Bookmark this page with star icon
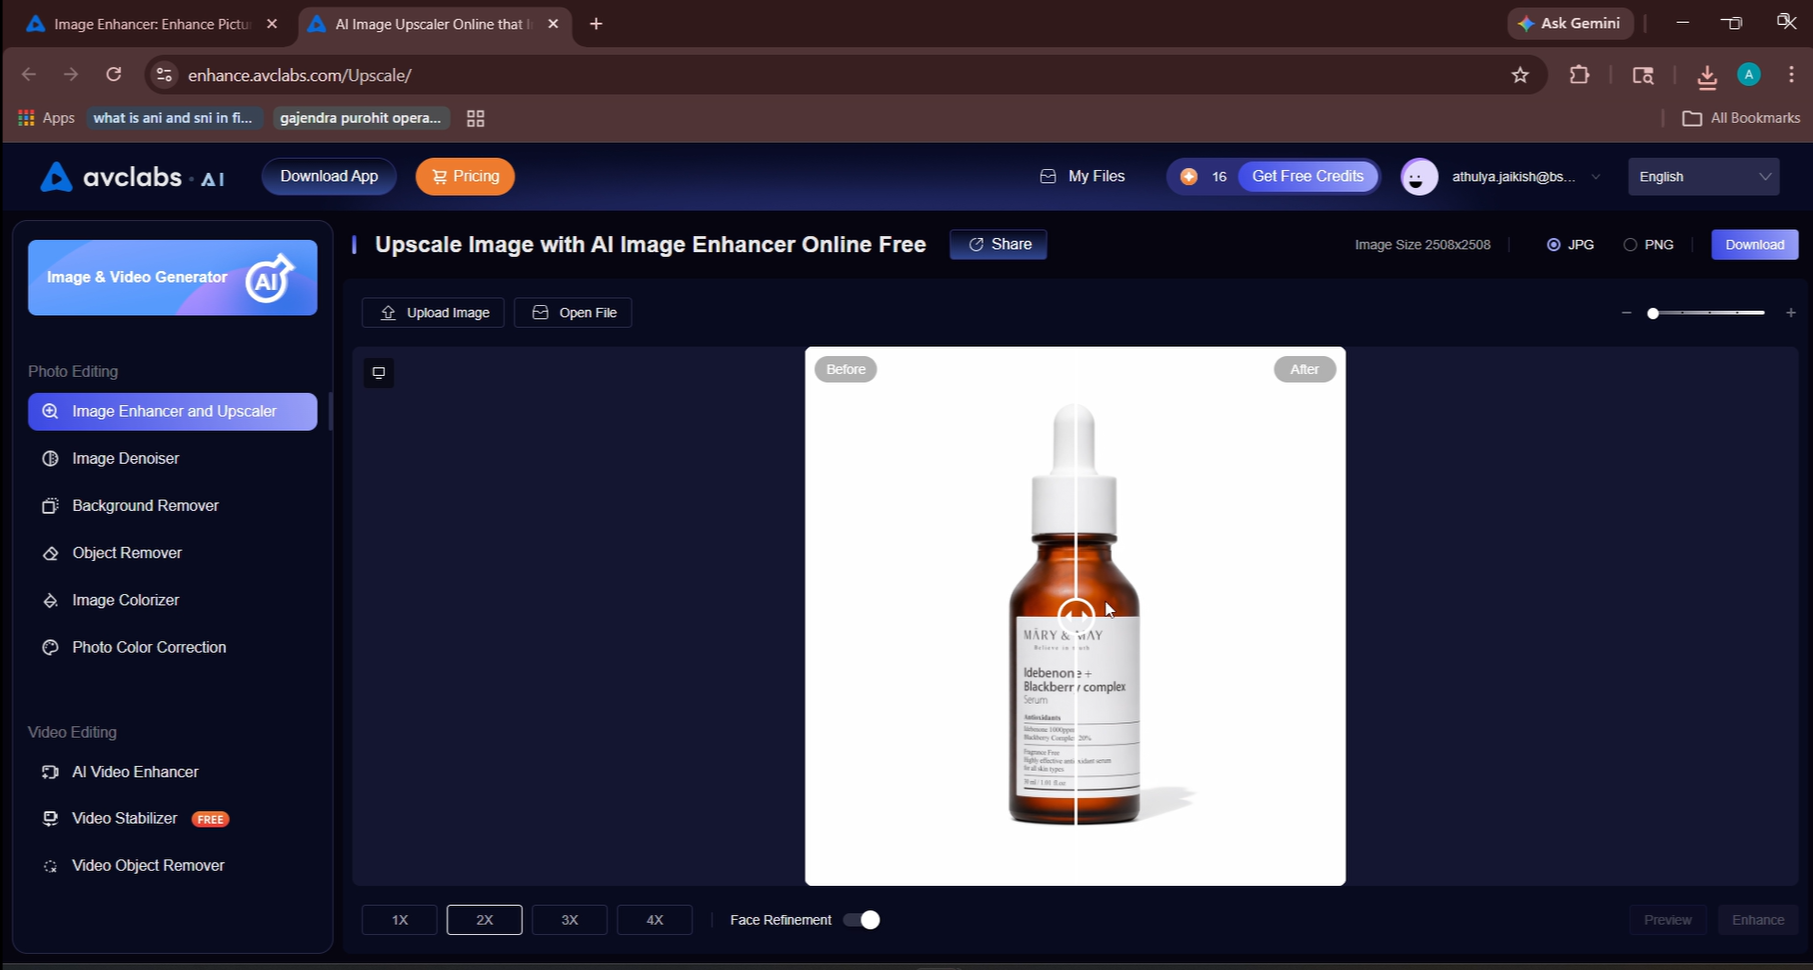This screenshot has height=970, width=1813. click(x=1520, y=75)
